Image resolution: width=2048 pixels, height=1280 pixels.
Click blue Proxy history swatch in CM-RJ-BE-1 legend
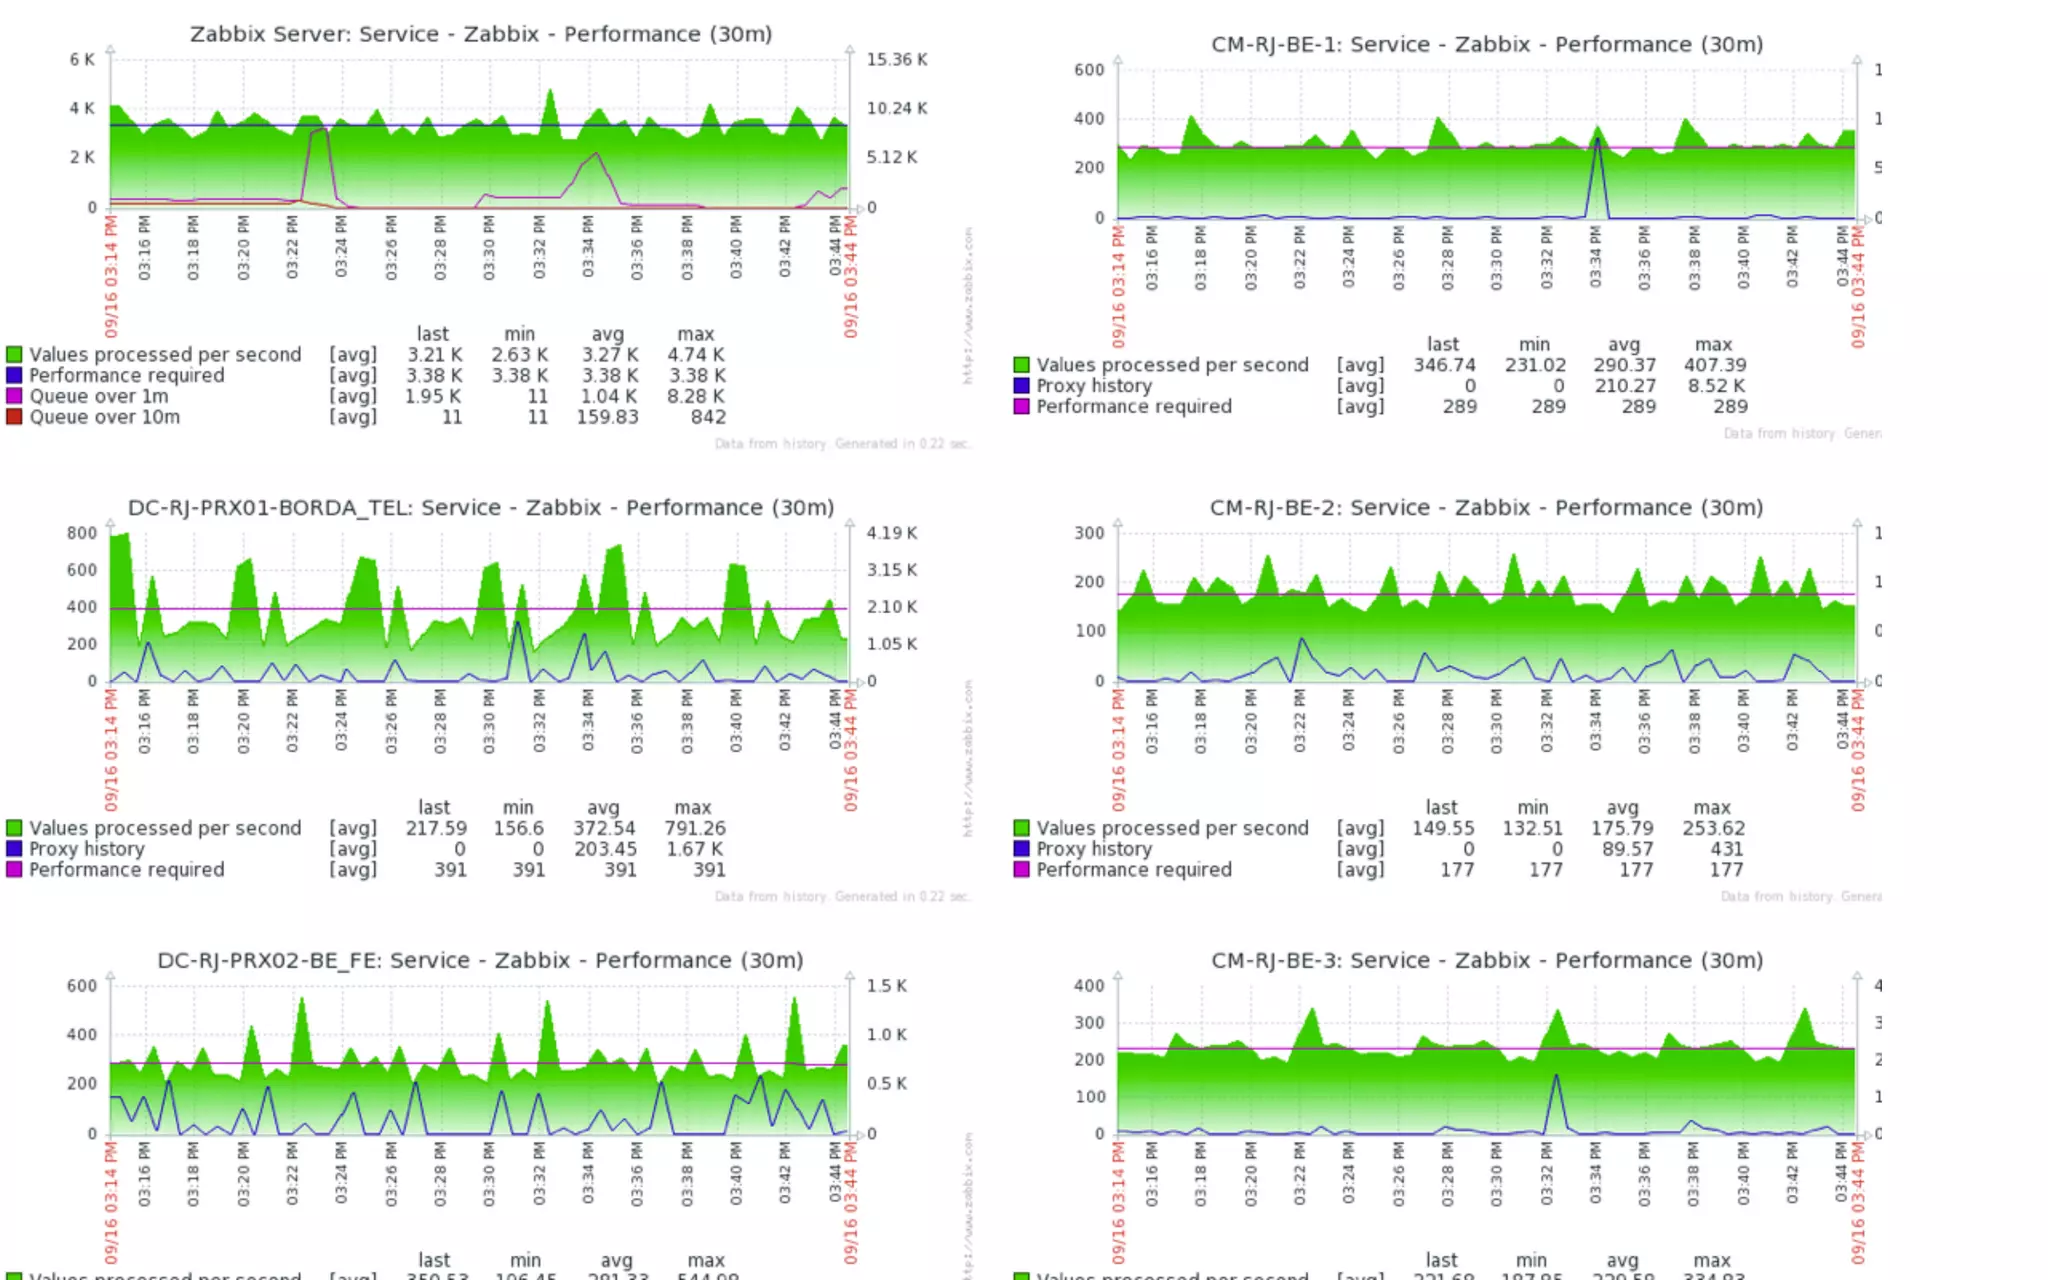click(x=1021, y=386)
